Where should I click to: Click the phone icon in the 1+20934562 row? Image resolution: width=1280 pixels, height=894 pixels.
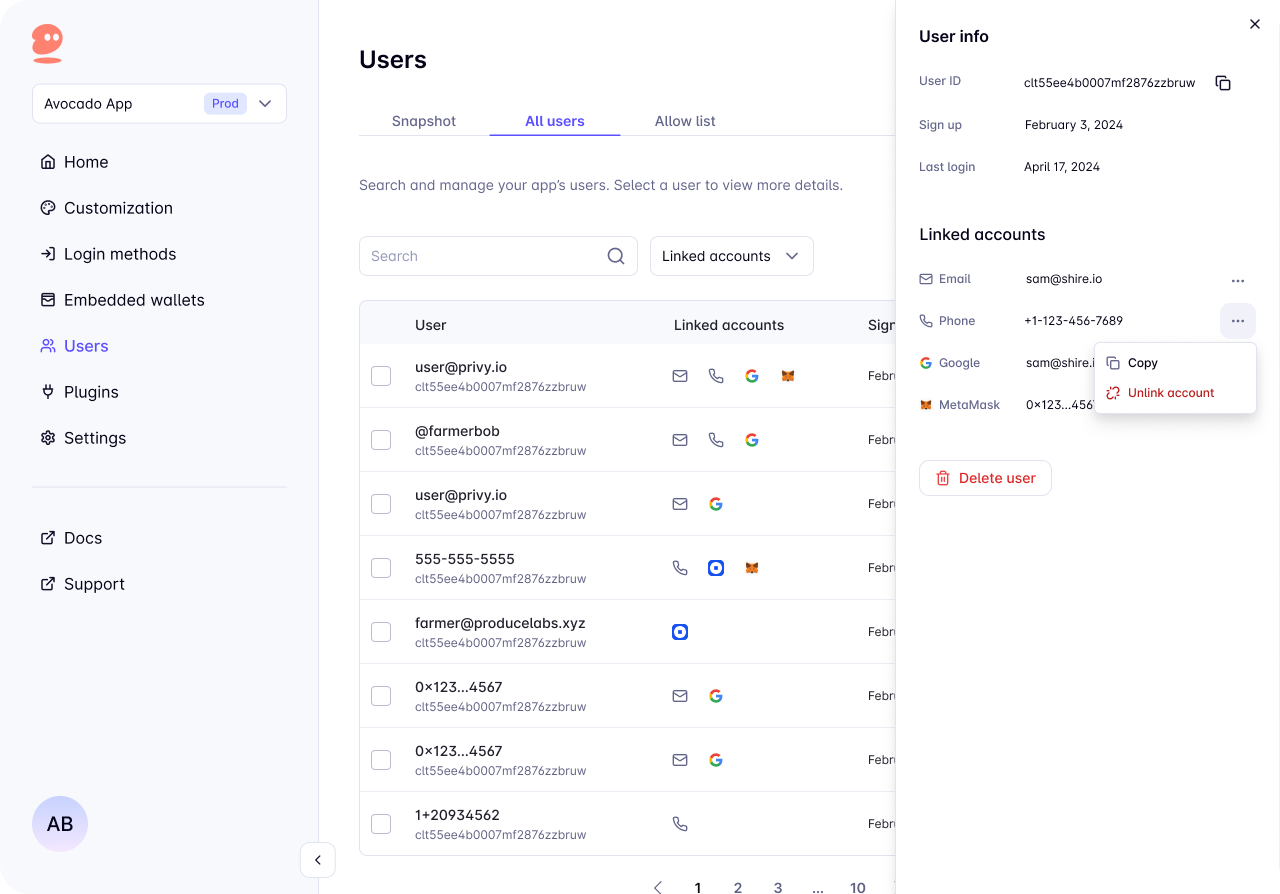point(680,823)
